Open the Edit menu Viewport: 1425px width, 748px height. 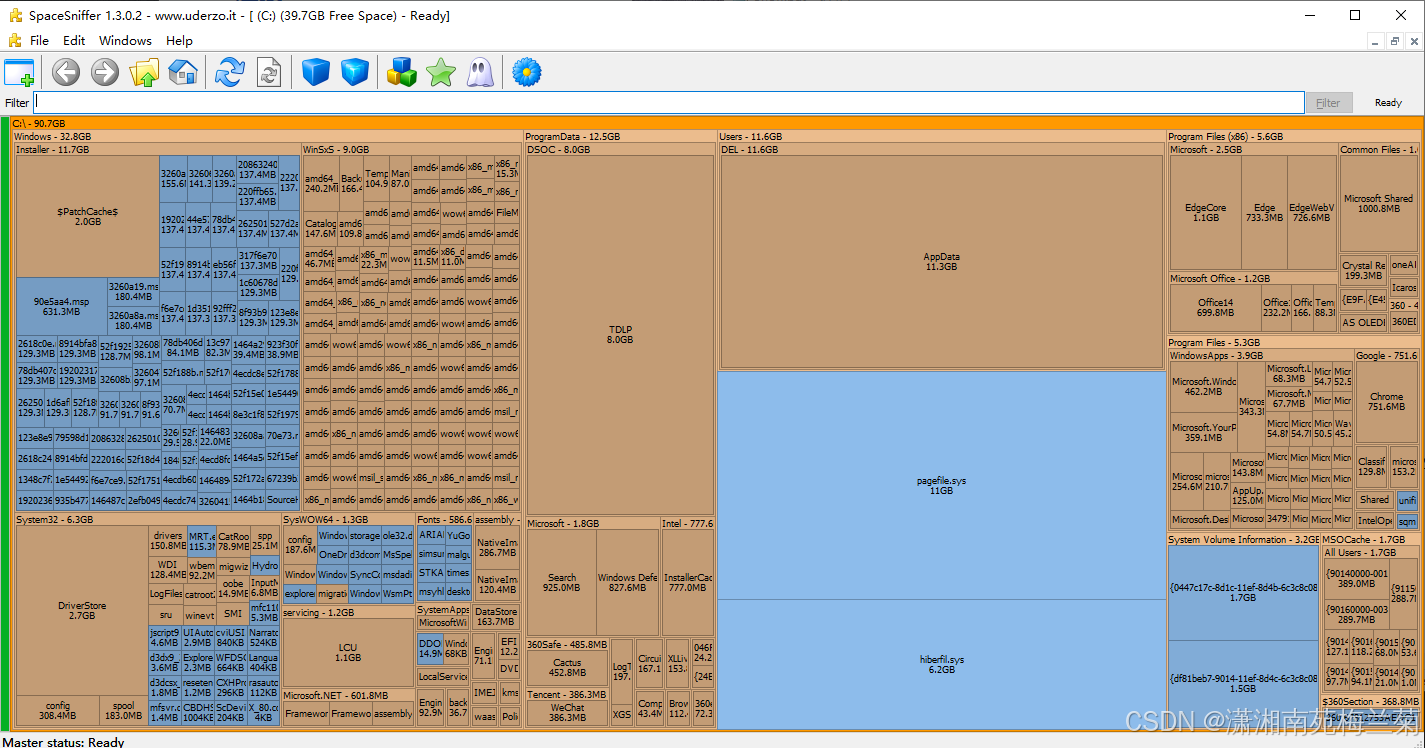tap(74, 41)
